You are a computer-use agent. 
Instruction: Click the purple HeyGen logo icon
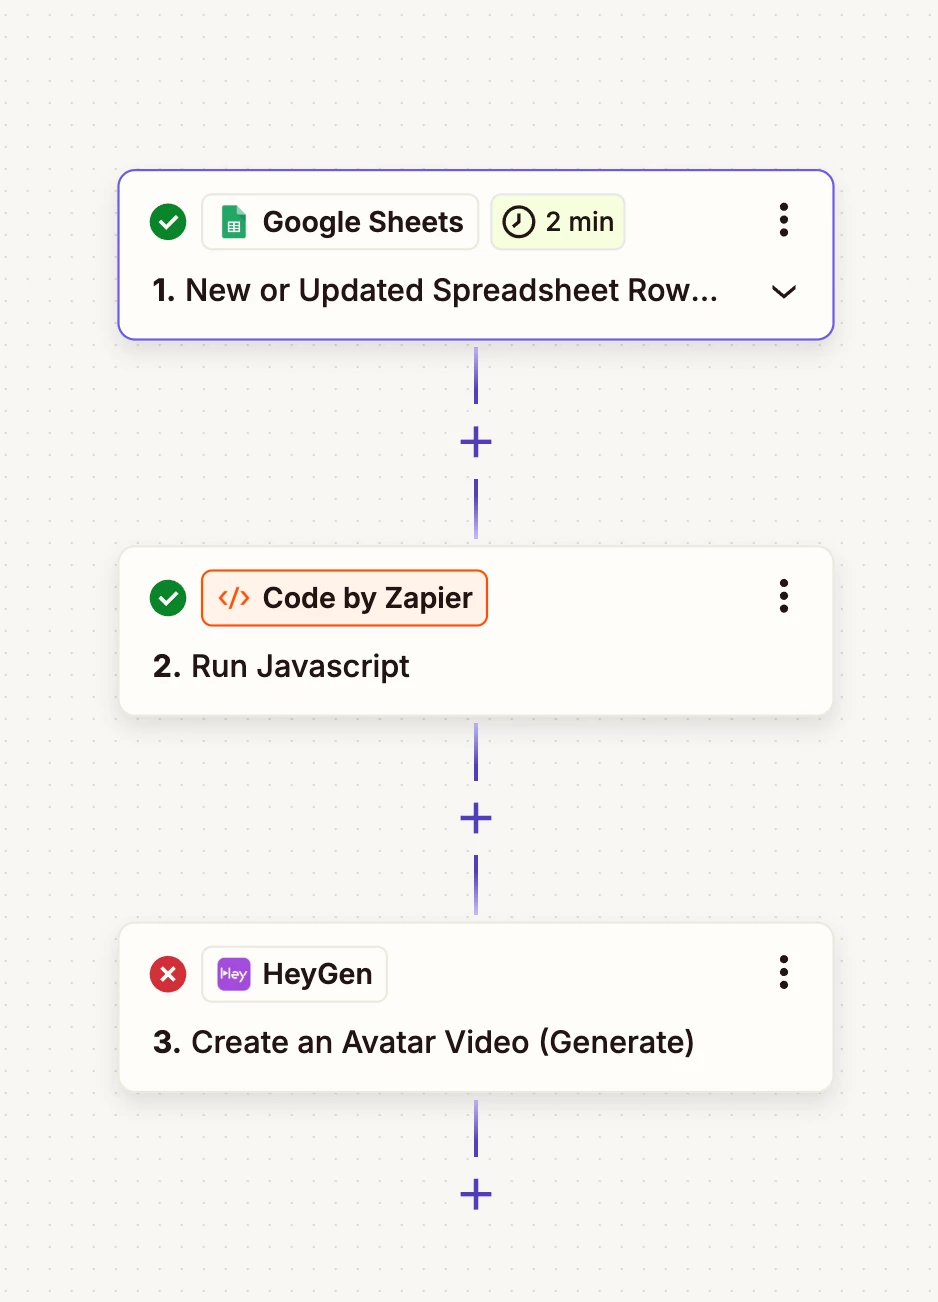(x=234, y=974)
